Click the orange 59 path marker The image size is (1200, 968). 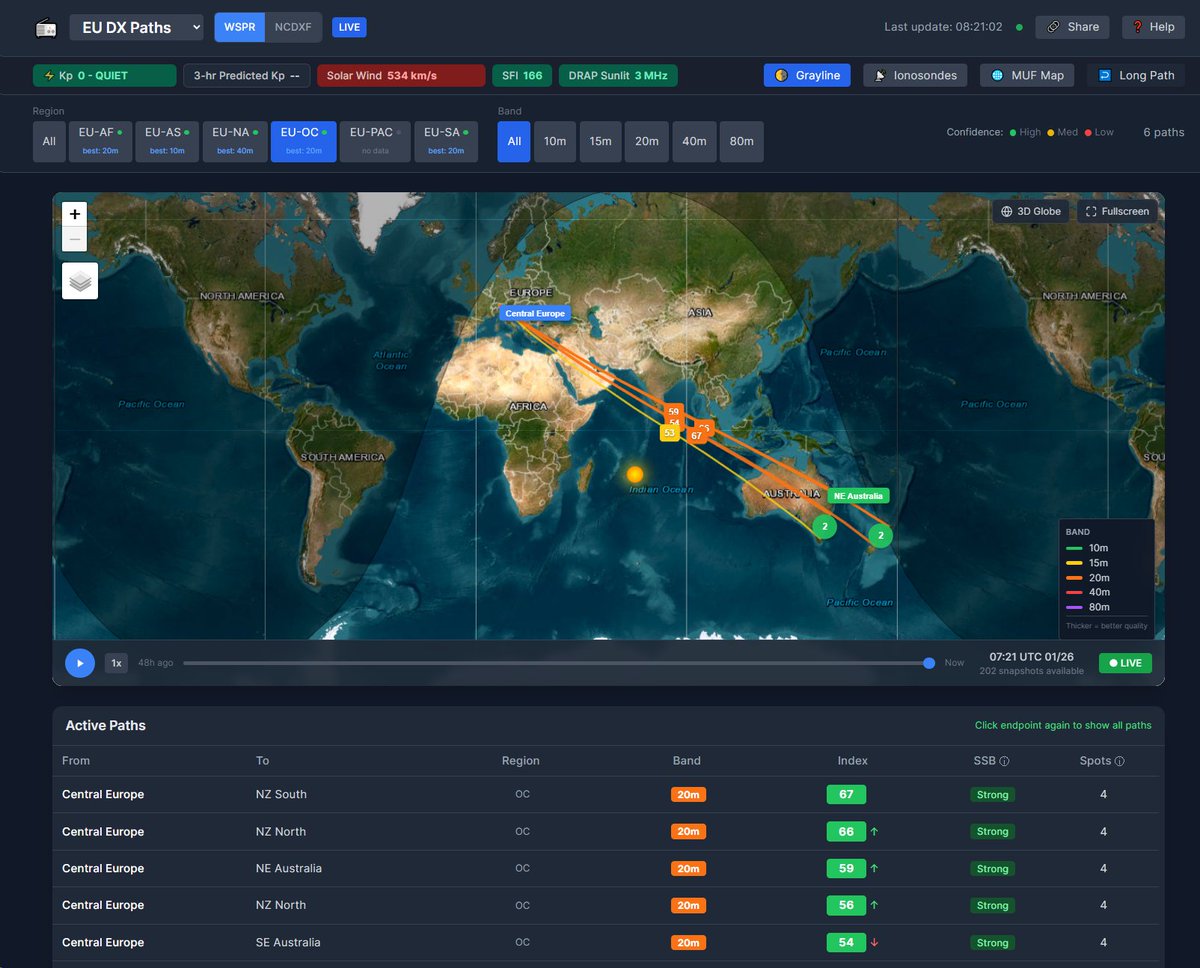[x=673, y=411]
